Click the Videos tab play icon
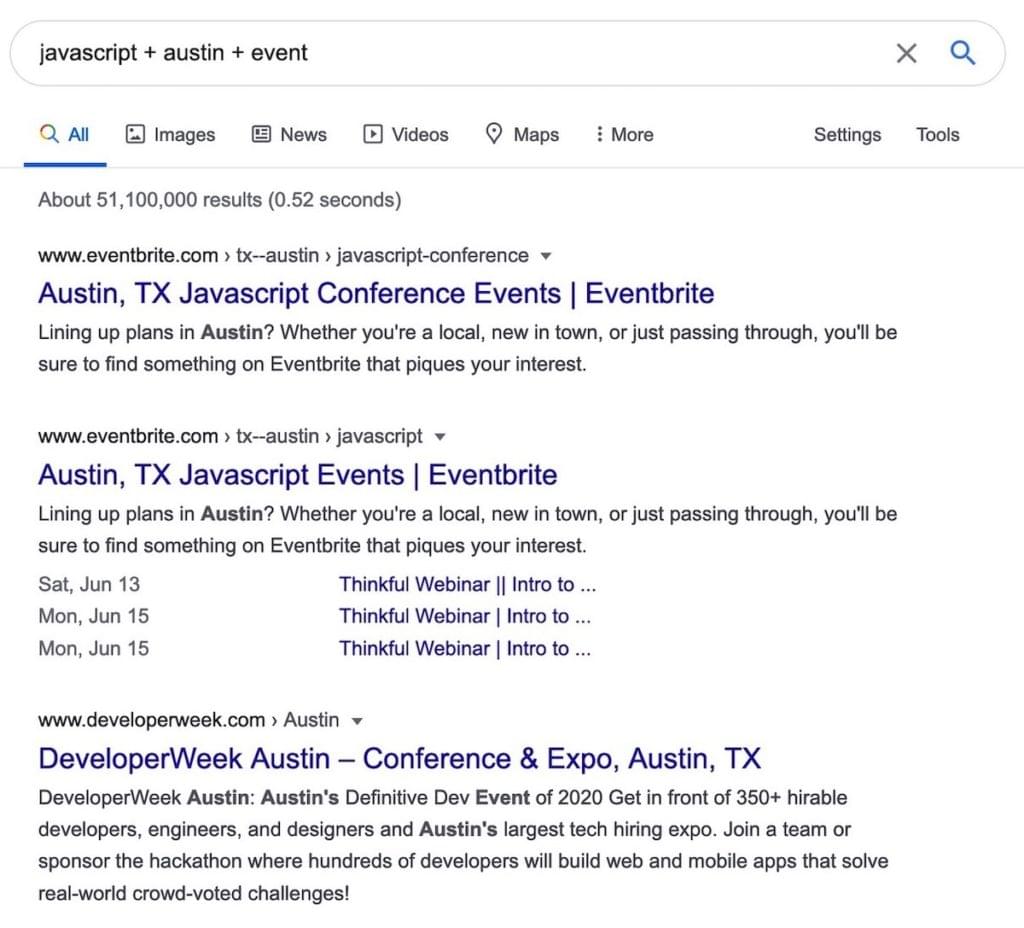 [x=373, y=134]
